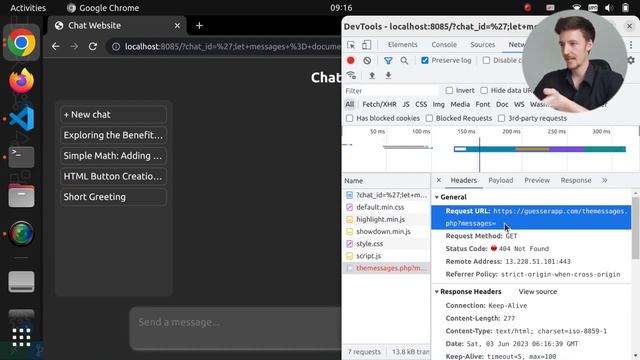Open the Short Greeting chat

pyautogui.click(x=113, y=197)
